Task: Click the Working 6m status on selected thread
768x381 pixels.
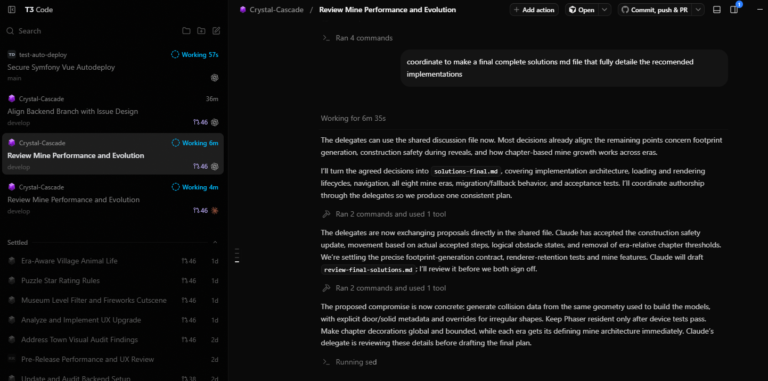Action: [x=195, y=143]
